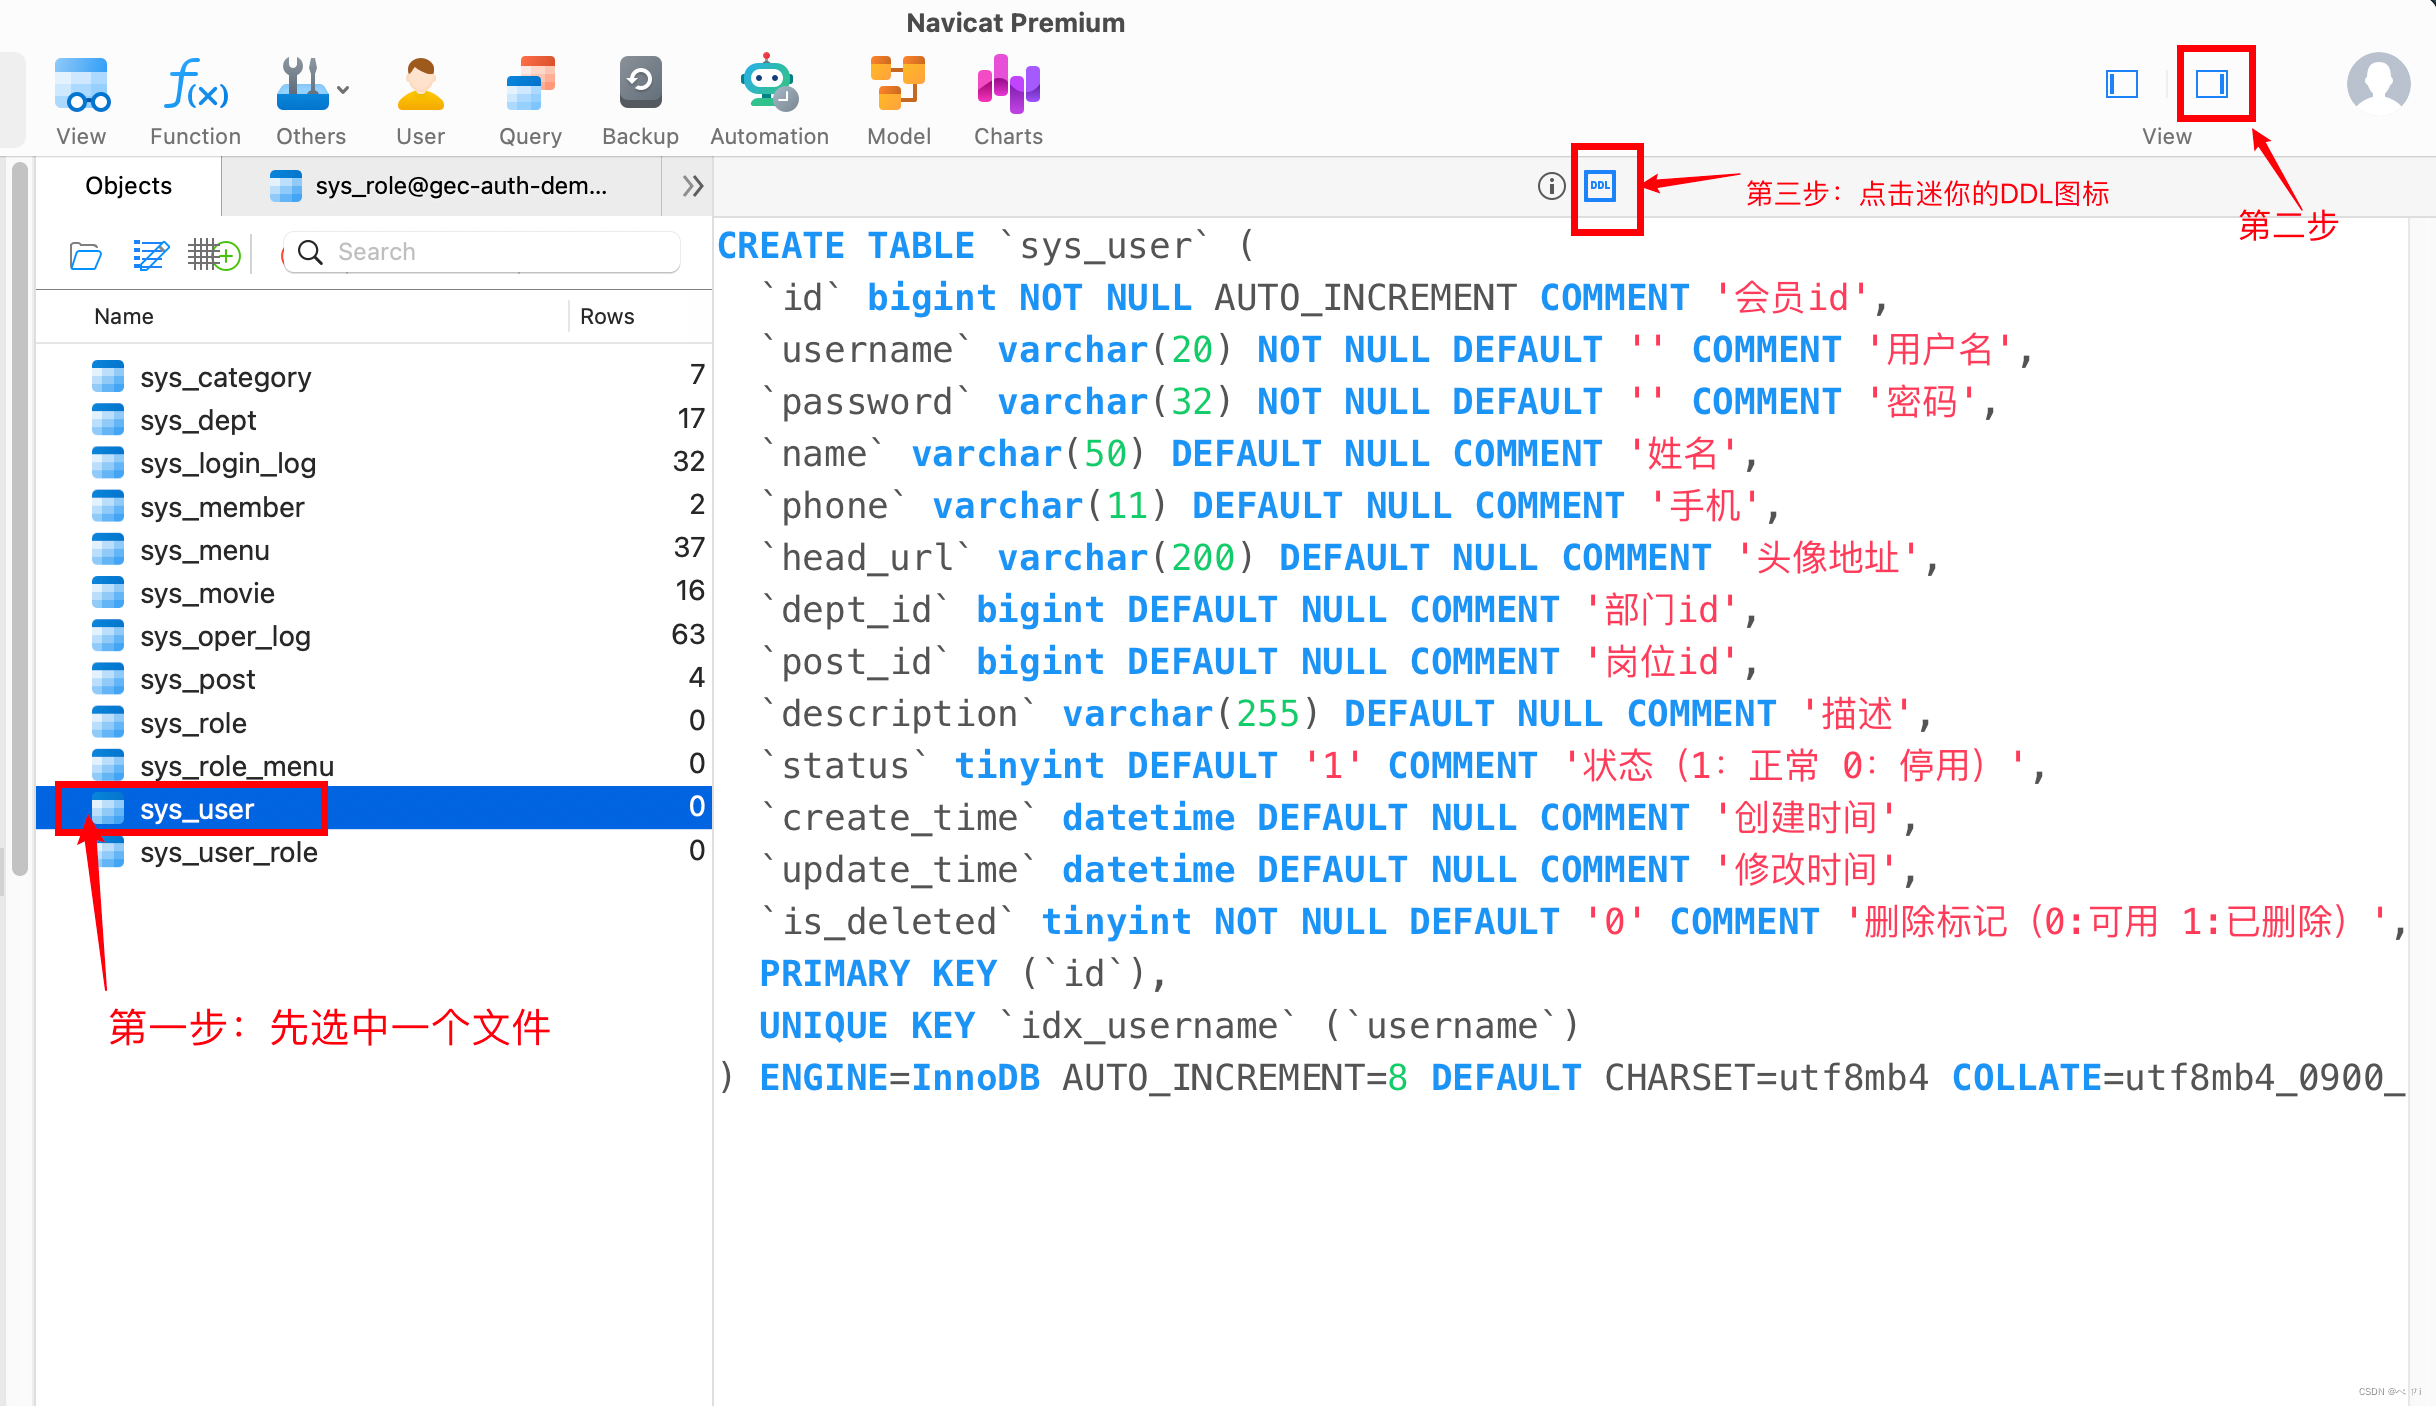Click the small DDL icon
The width and height of the screenshot is (2436, 1406).
point(1600,186)
